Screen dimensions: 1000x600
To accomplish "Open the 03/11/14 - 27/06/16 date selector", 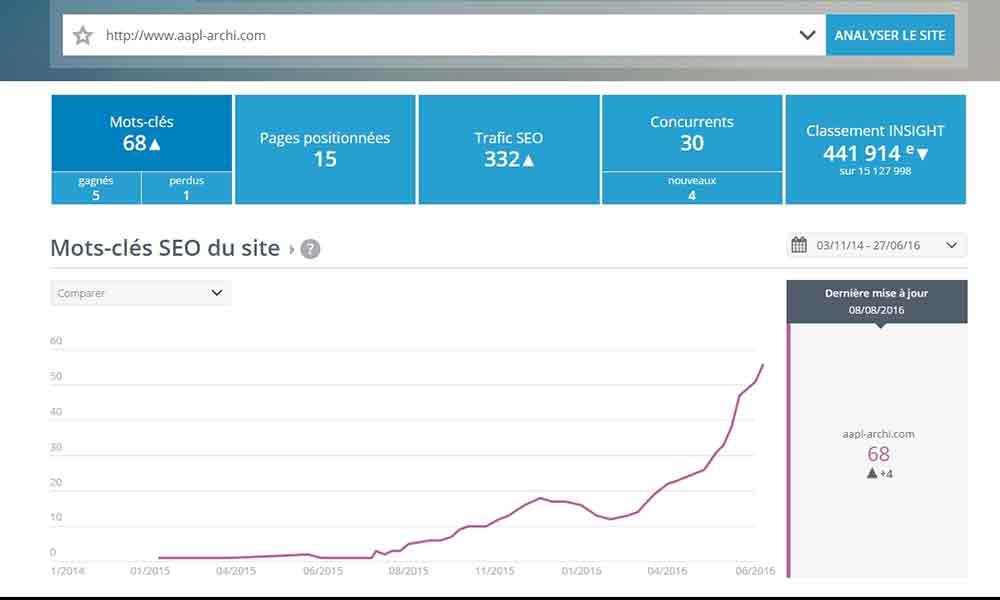I will pyautogui.click(x=876, y=245).
